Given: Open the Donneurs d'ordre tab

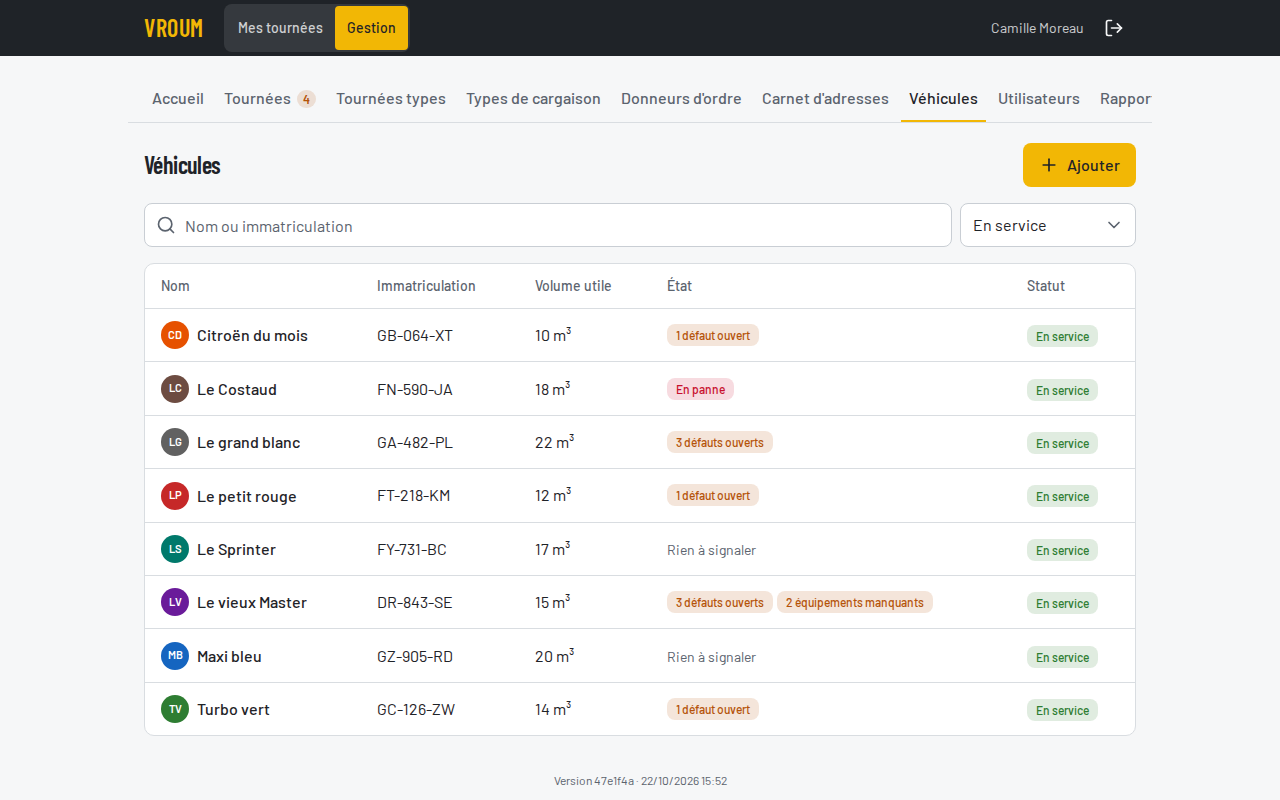Looking at the screenshot, I should (681, 99).
